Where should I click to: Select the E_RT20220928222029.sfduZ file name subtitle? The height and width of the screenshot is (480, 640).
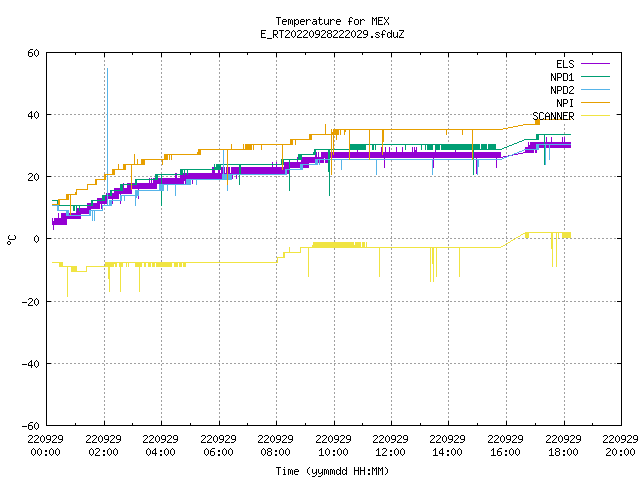coord(332,34)
